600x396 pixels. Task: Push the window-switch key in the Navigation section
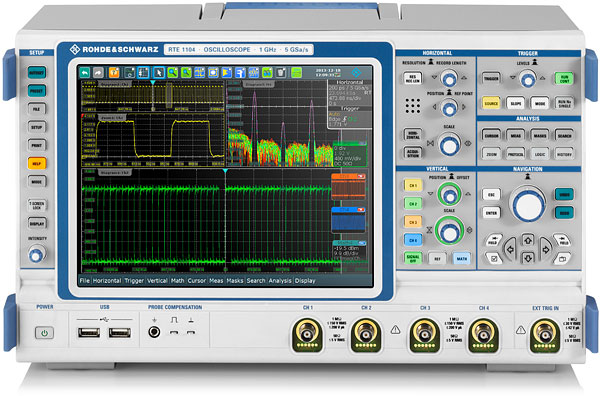coord(562,259)
